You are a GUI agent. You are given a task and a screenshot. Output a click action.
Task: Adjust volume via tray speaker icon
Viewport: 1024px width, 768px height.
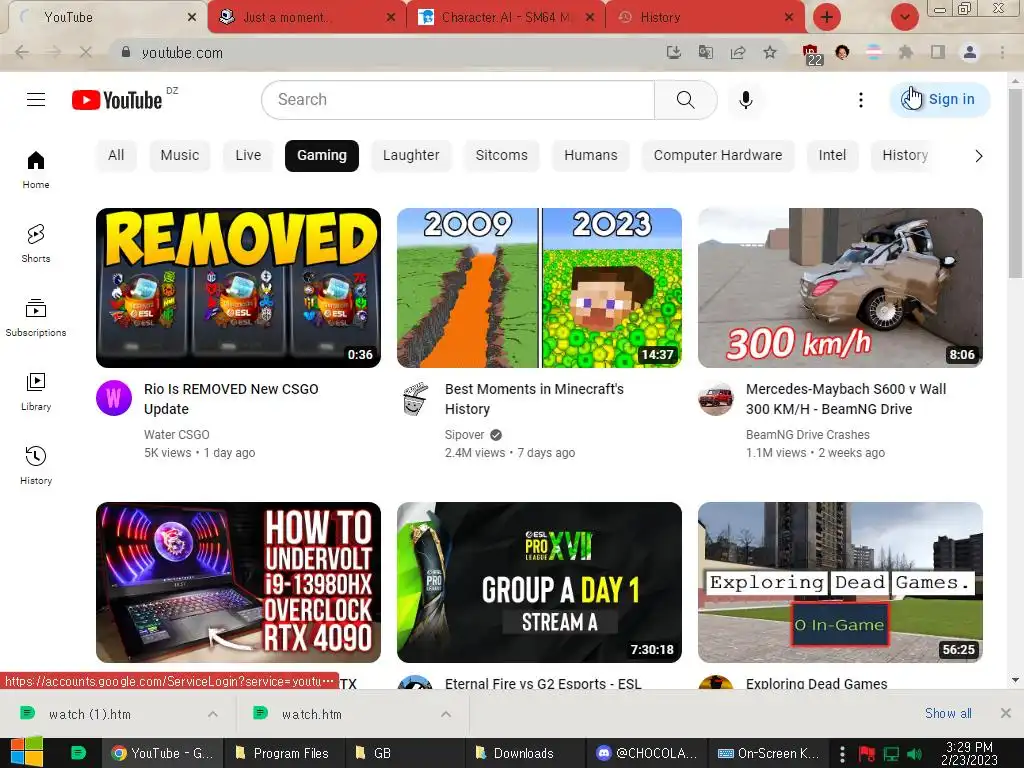pos(914,754)
